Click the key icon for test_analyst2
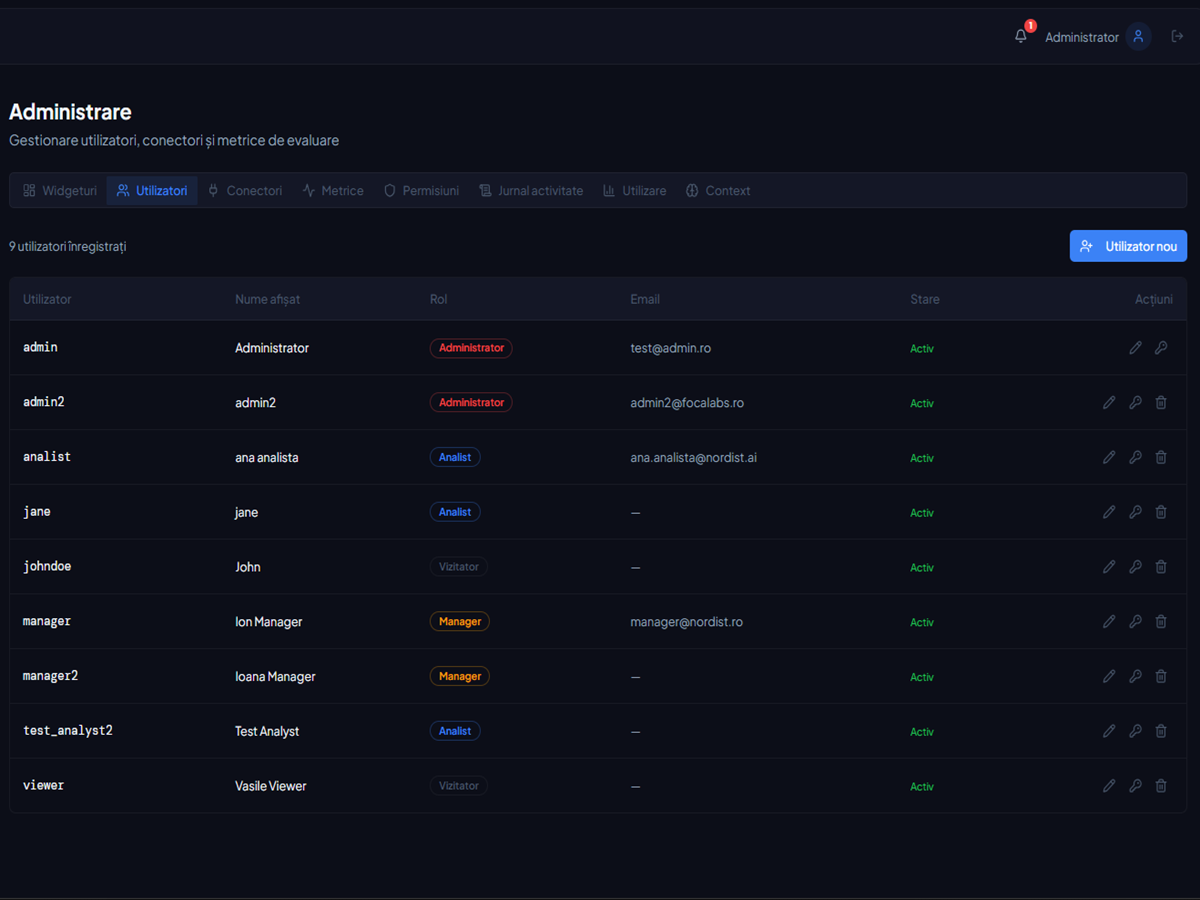Screen dimensions: 1200x900 coord(1135,731)
